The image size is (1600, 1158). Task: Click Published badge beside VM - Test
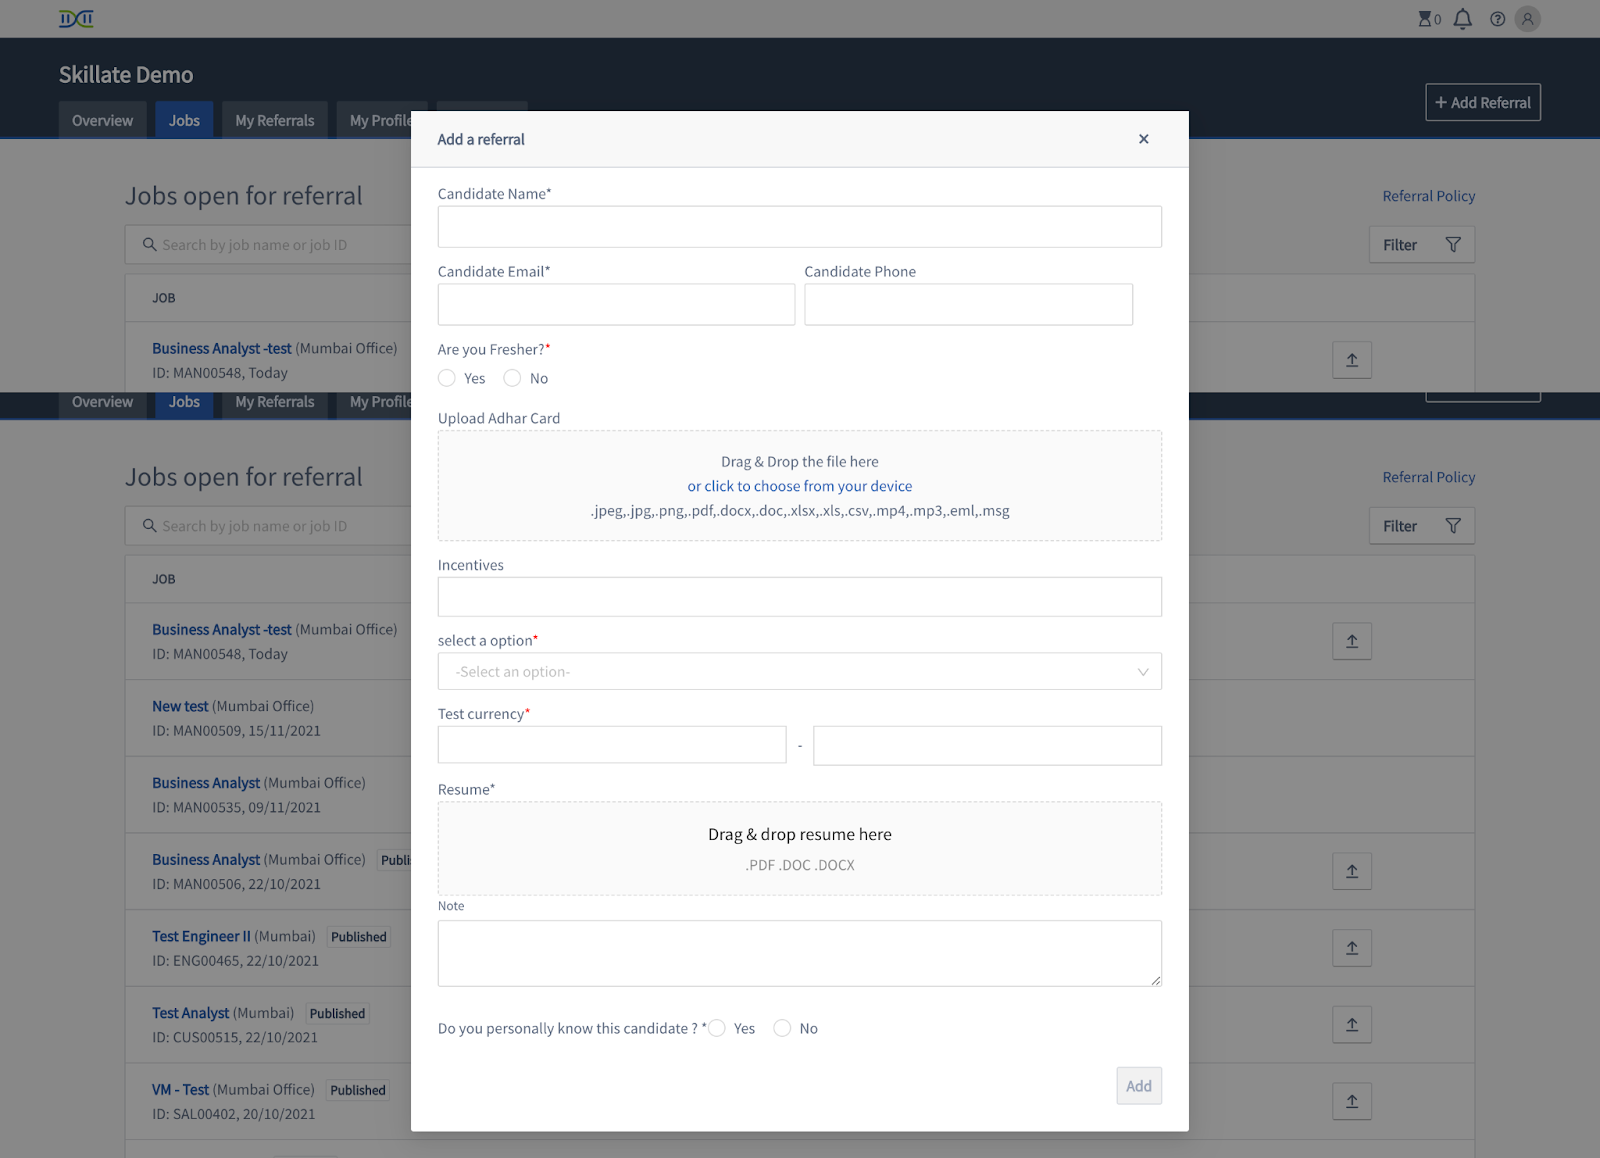click(x=358, y=1090)
